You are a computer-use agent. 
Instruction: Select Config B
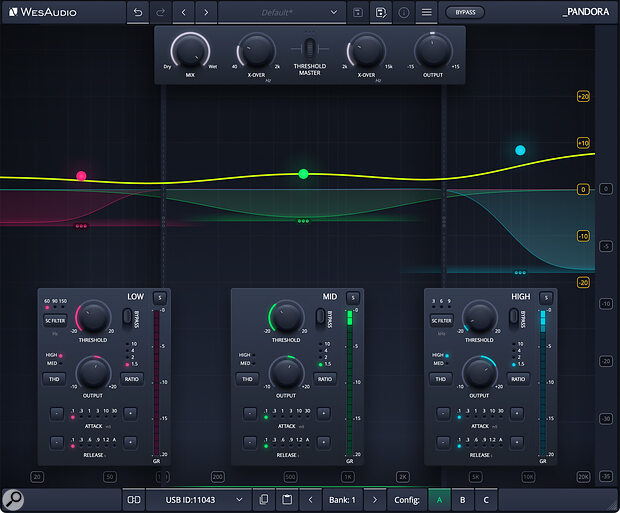(462, 500)
